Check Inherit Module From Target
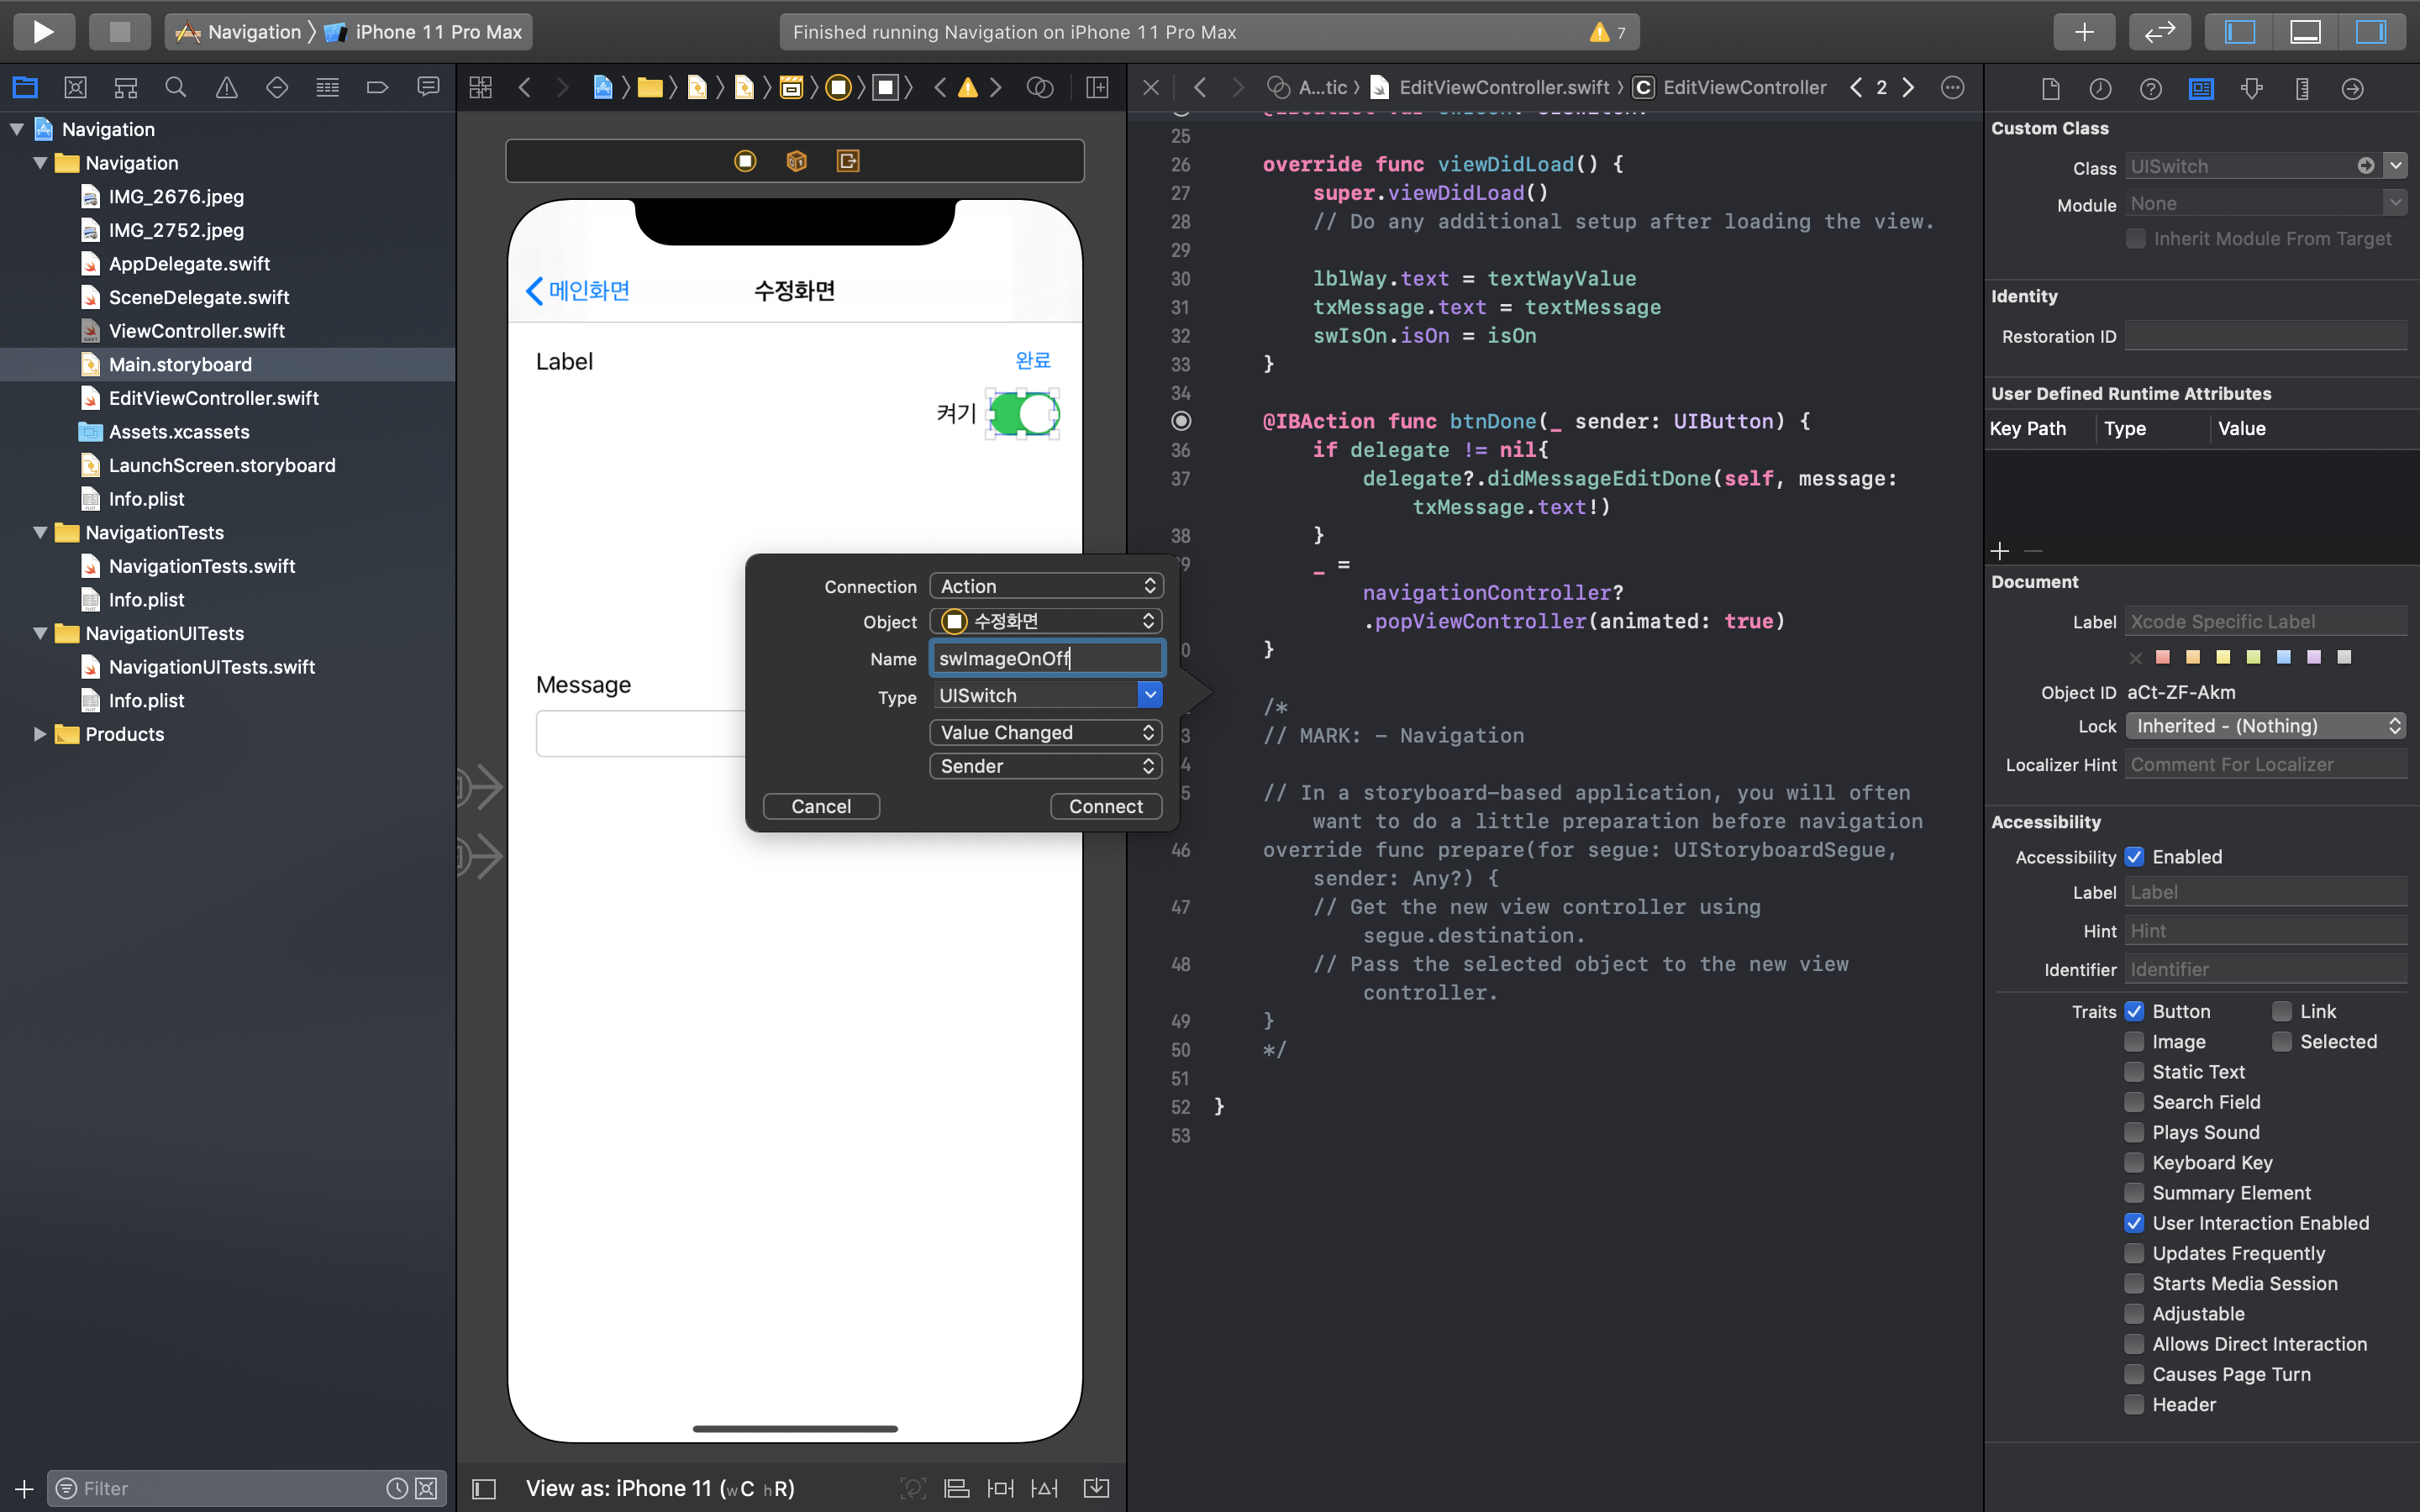 [x=2135, y=239]
